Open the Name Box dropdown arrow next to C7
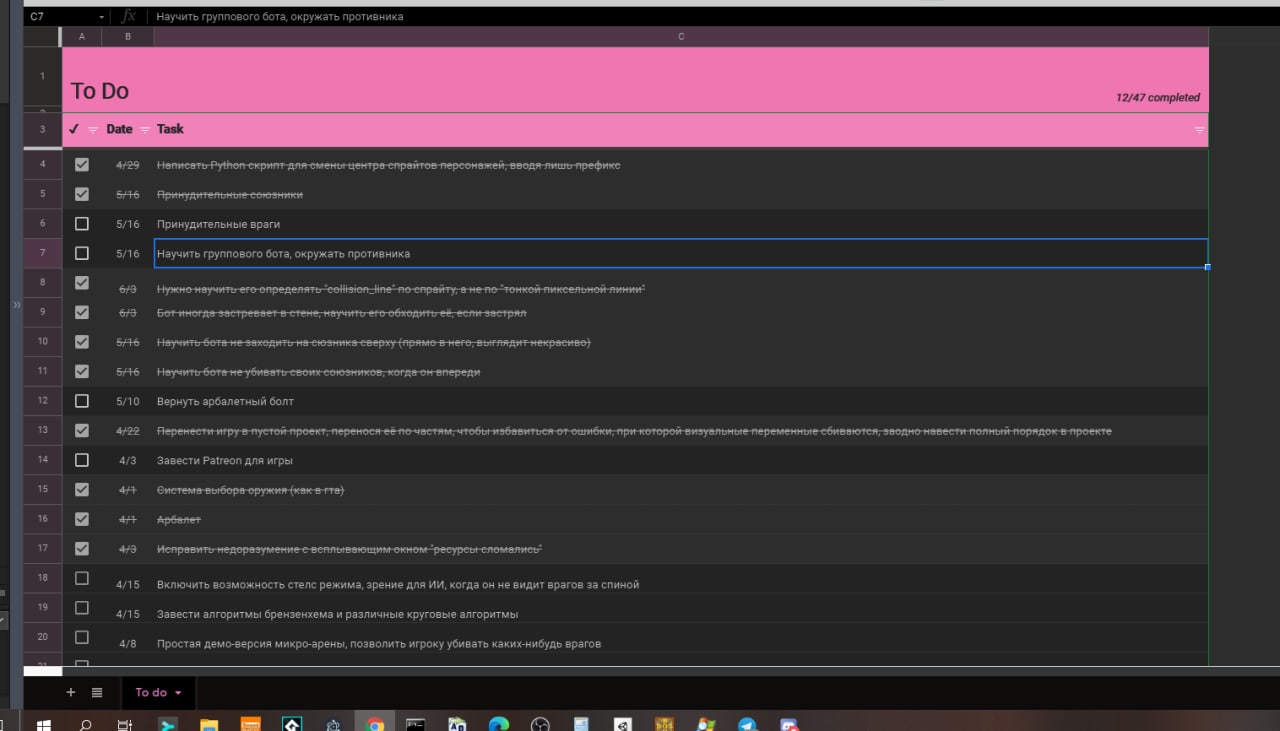The width and height of the screenshot is (1280, 731). point(102,17)
